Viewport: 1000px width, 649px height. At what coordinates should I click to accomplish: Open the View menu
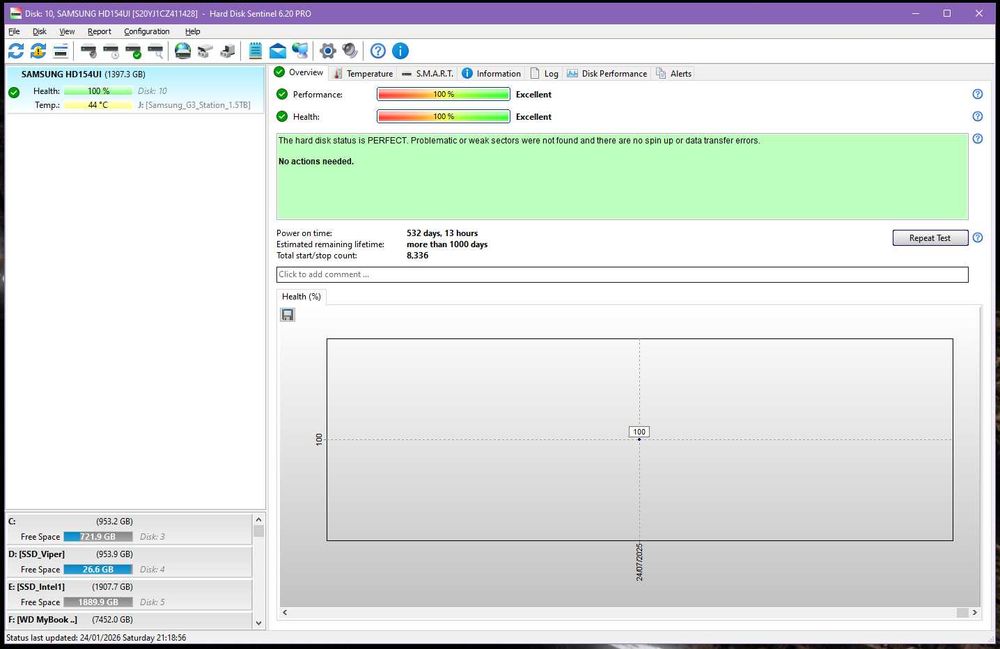click(67, 31)
